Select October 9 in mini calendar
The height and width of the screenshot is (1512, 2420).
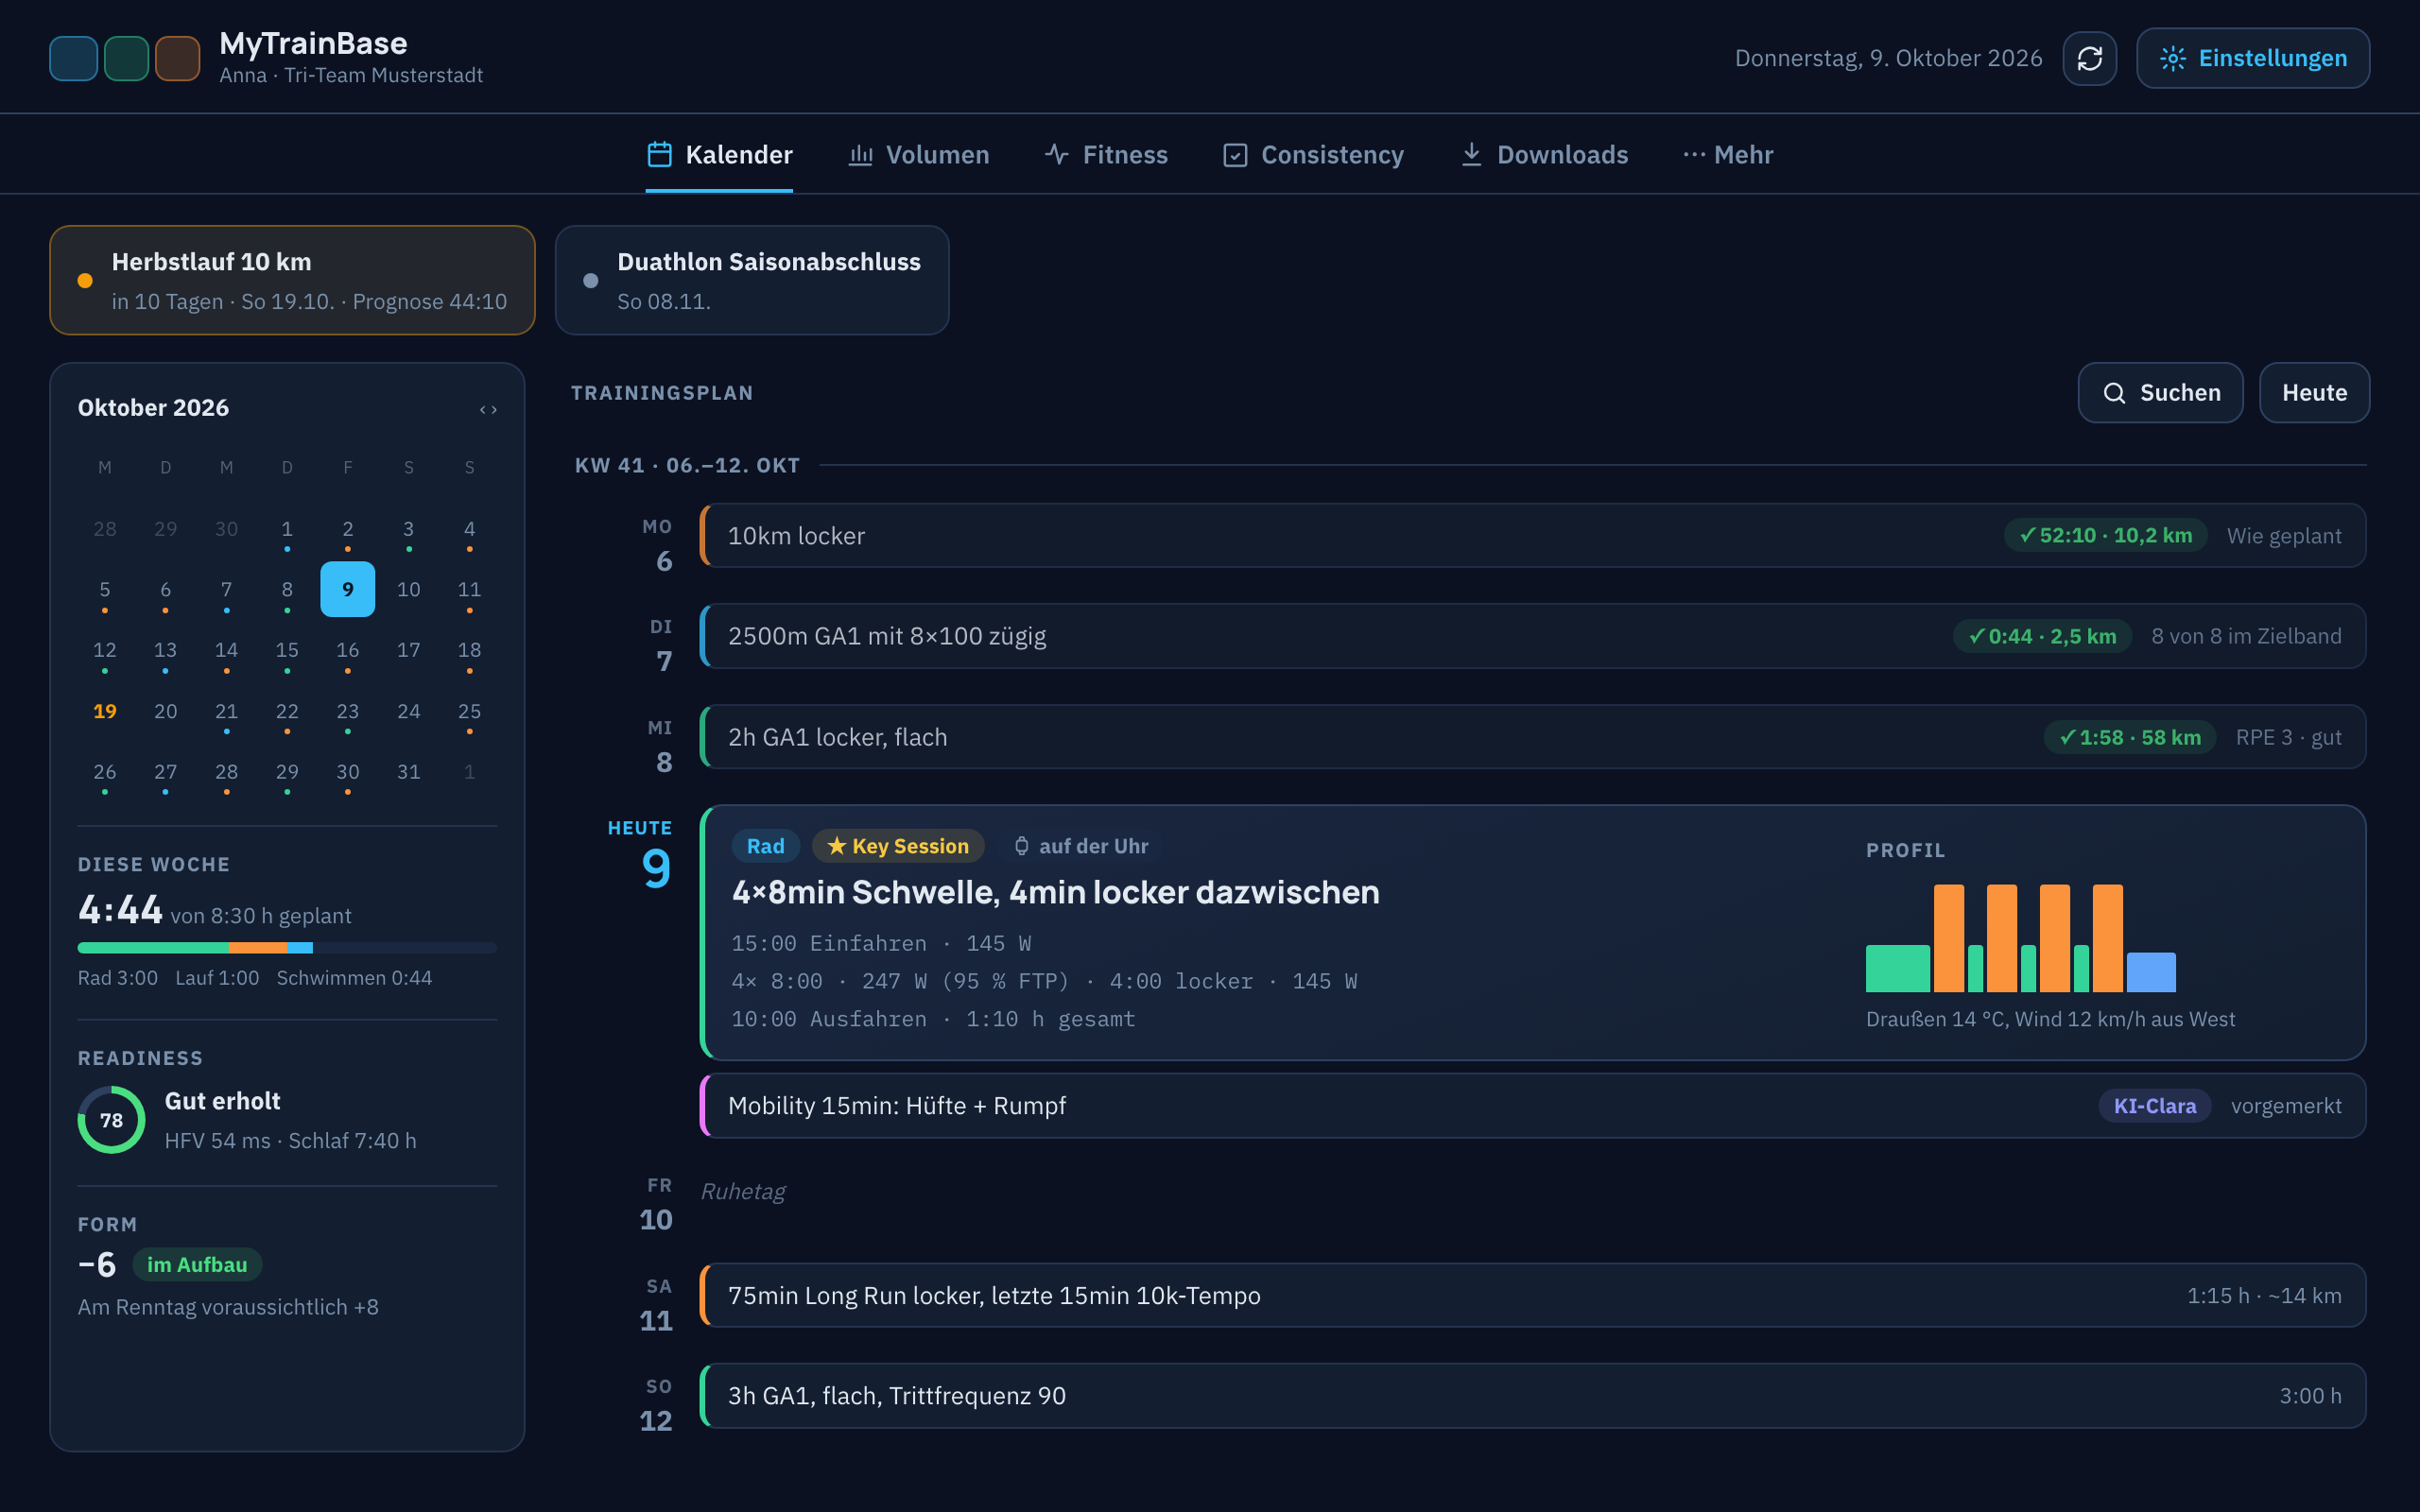[x=347, y=589]
